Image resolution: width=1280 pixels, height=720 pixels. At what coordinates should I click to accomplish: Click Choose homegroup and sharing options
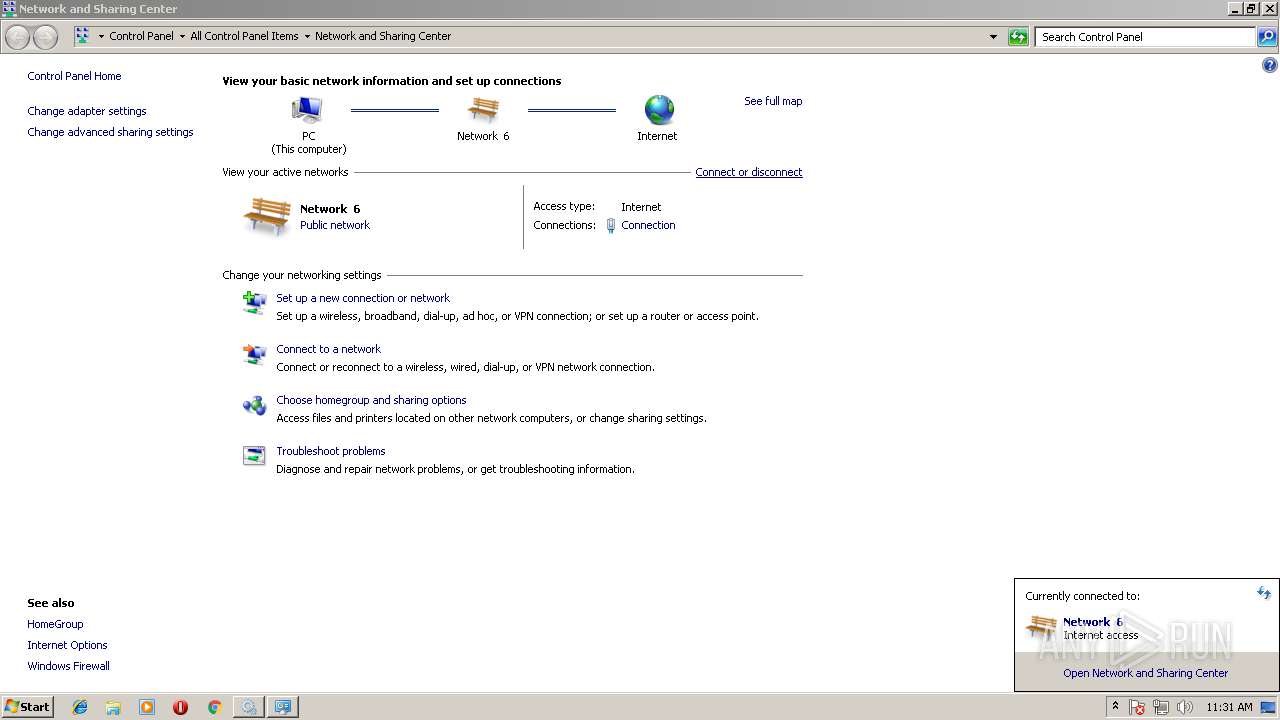coord(371,400)
